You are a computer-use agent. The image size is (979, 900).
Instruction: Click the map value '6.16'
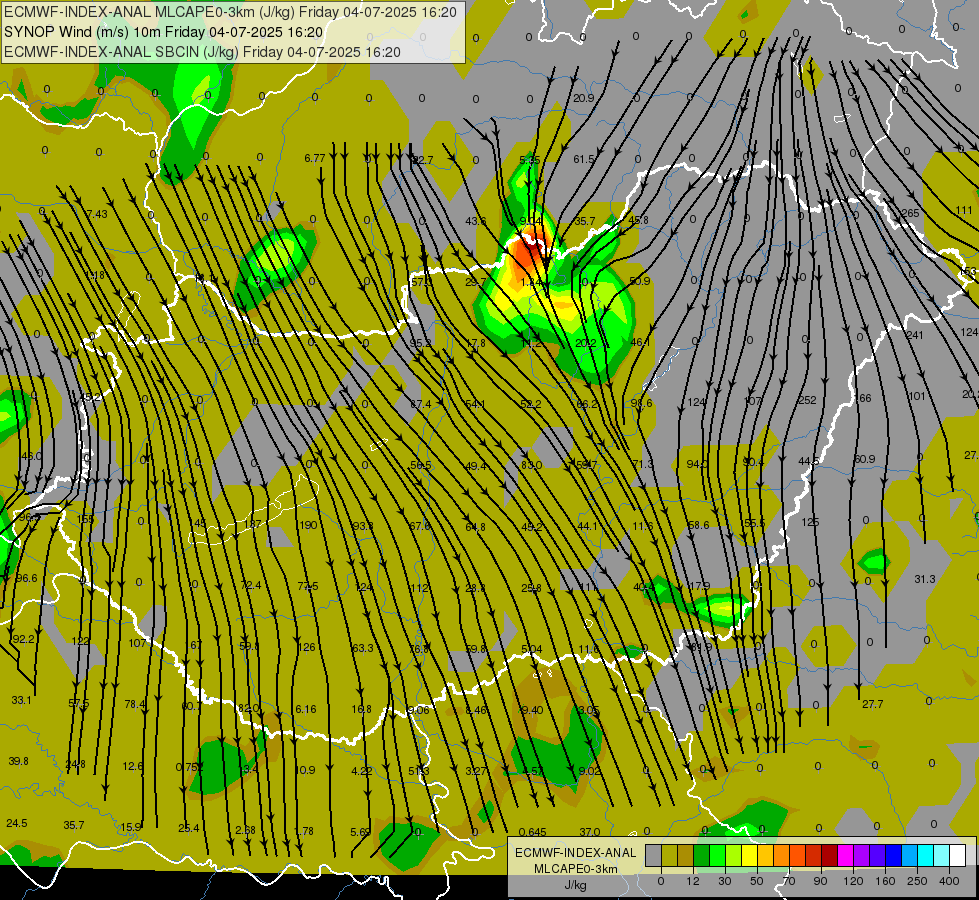(x=305, y=709)
